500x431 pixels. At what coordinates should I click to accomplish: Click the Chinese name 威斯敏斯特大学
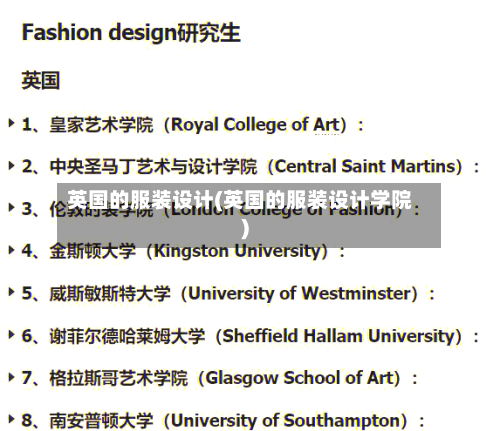click(x=110, y=294)
